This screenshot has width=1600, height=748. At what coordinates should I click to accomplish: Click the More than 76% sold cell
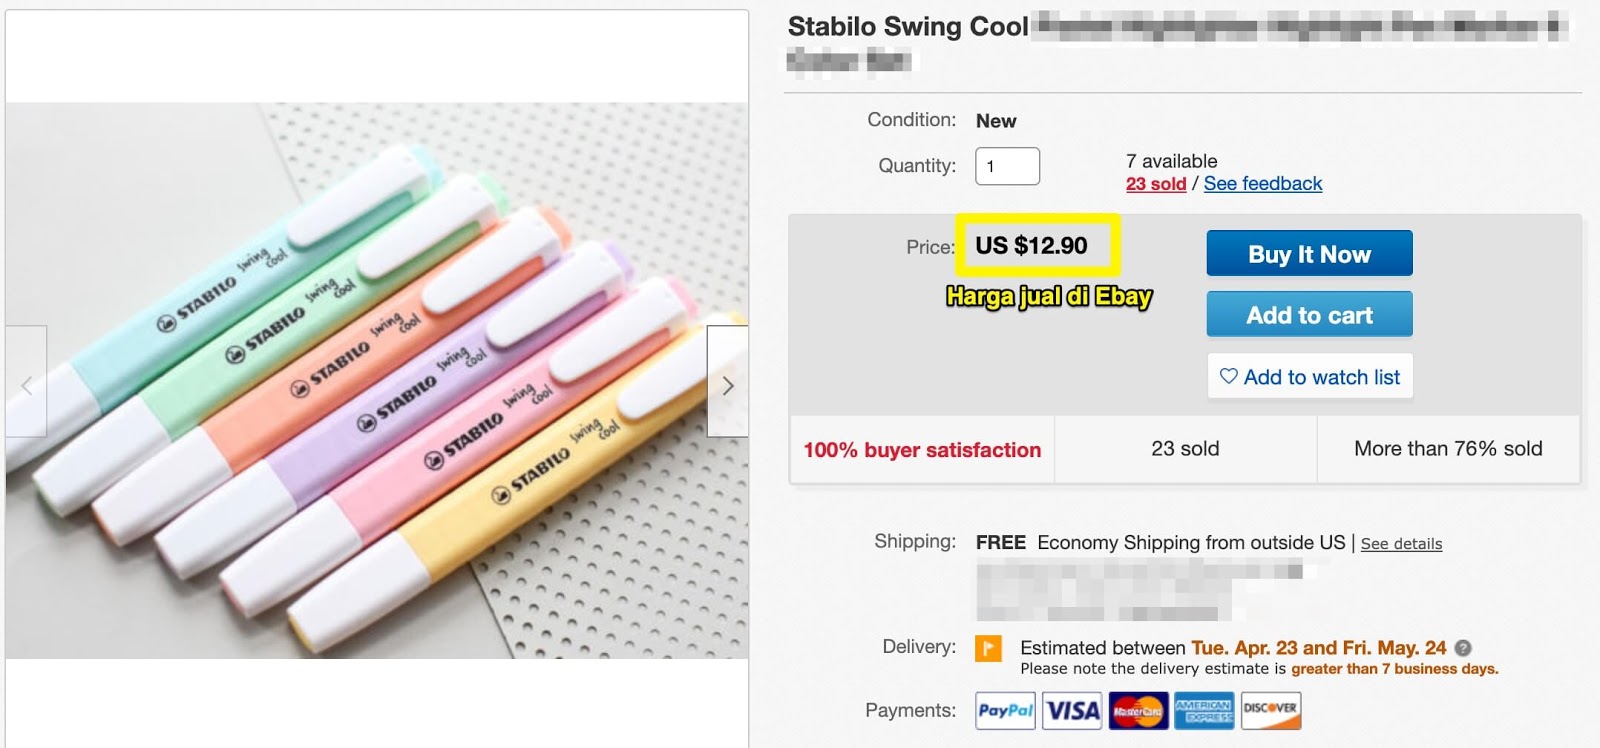pyautogui.click(x=1448, y=449)
